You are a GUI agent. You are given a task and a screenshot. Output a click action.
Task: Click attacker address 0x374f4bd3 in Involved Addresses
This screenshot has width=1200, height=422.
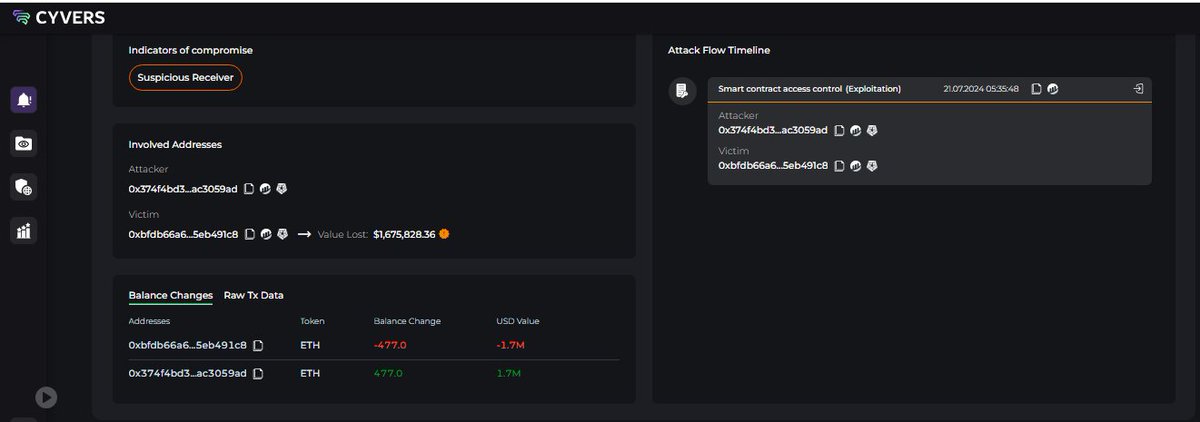183,188
